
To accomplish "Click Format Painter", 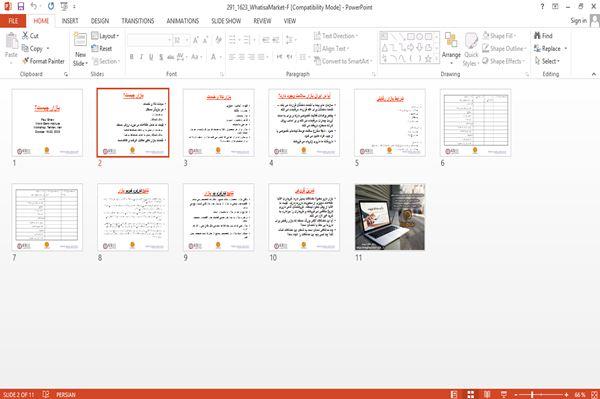I will [43, 61].
